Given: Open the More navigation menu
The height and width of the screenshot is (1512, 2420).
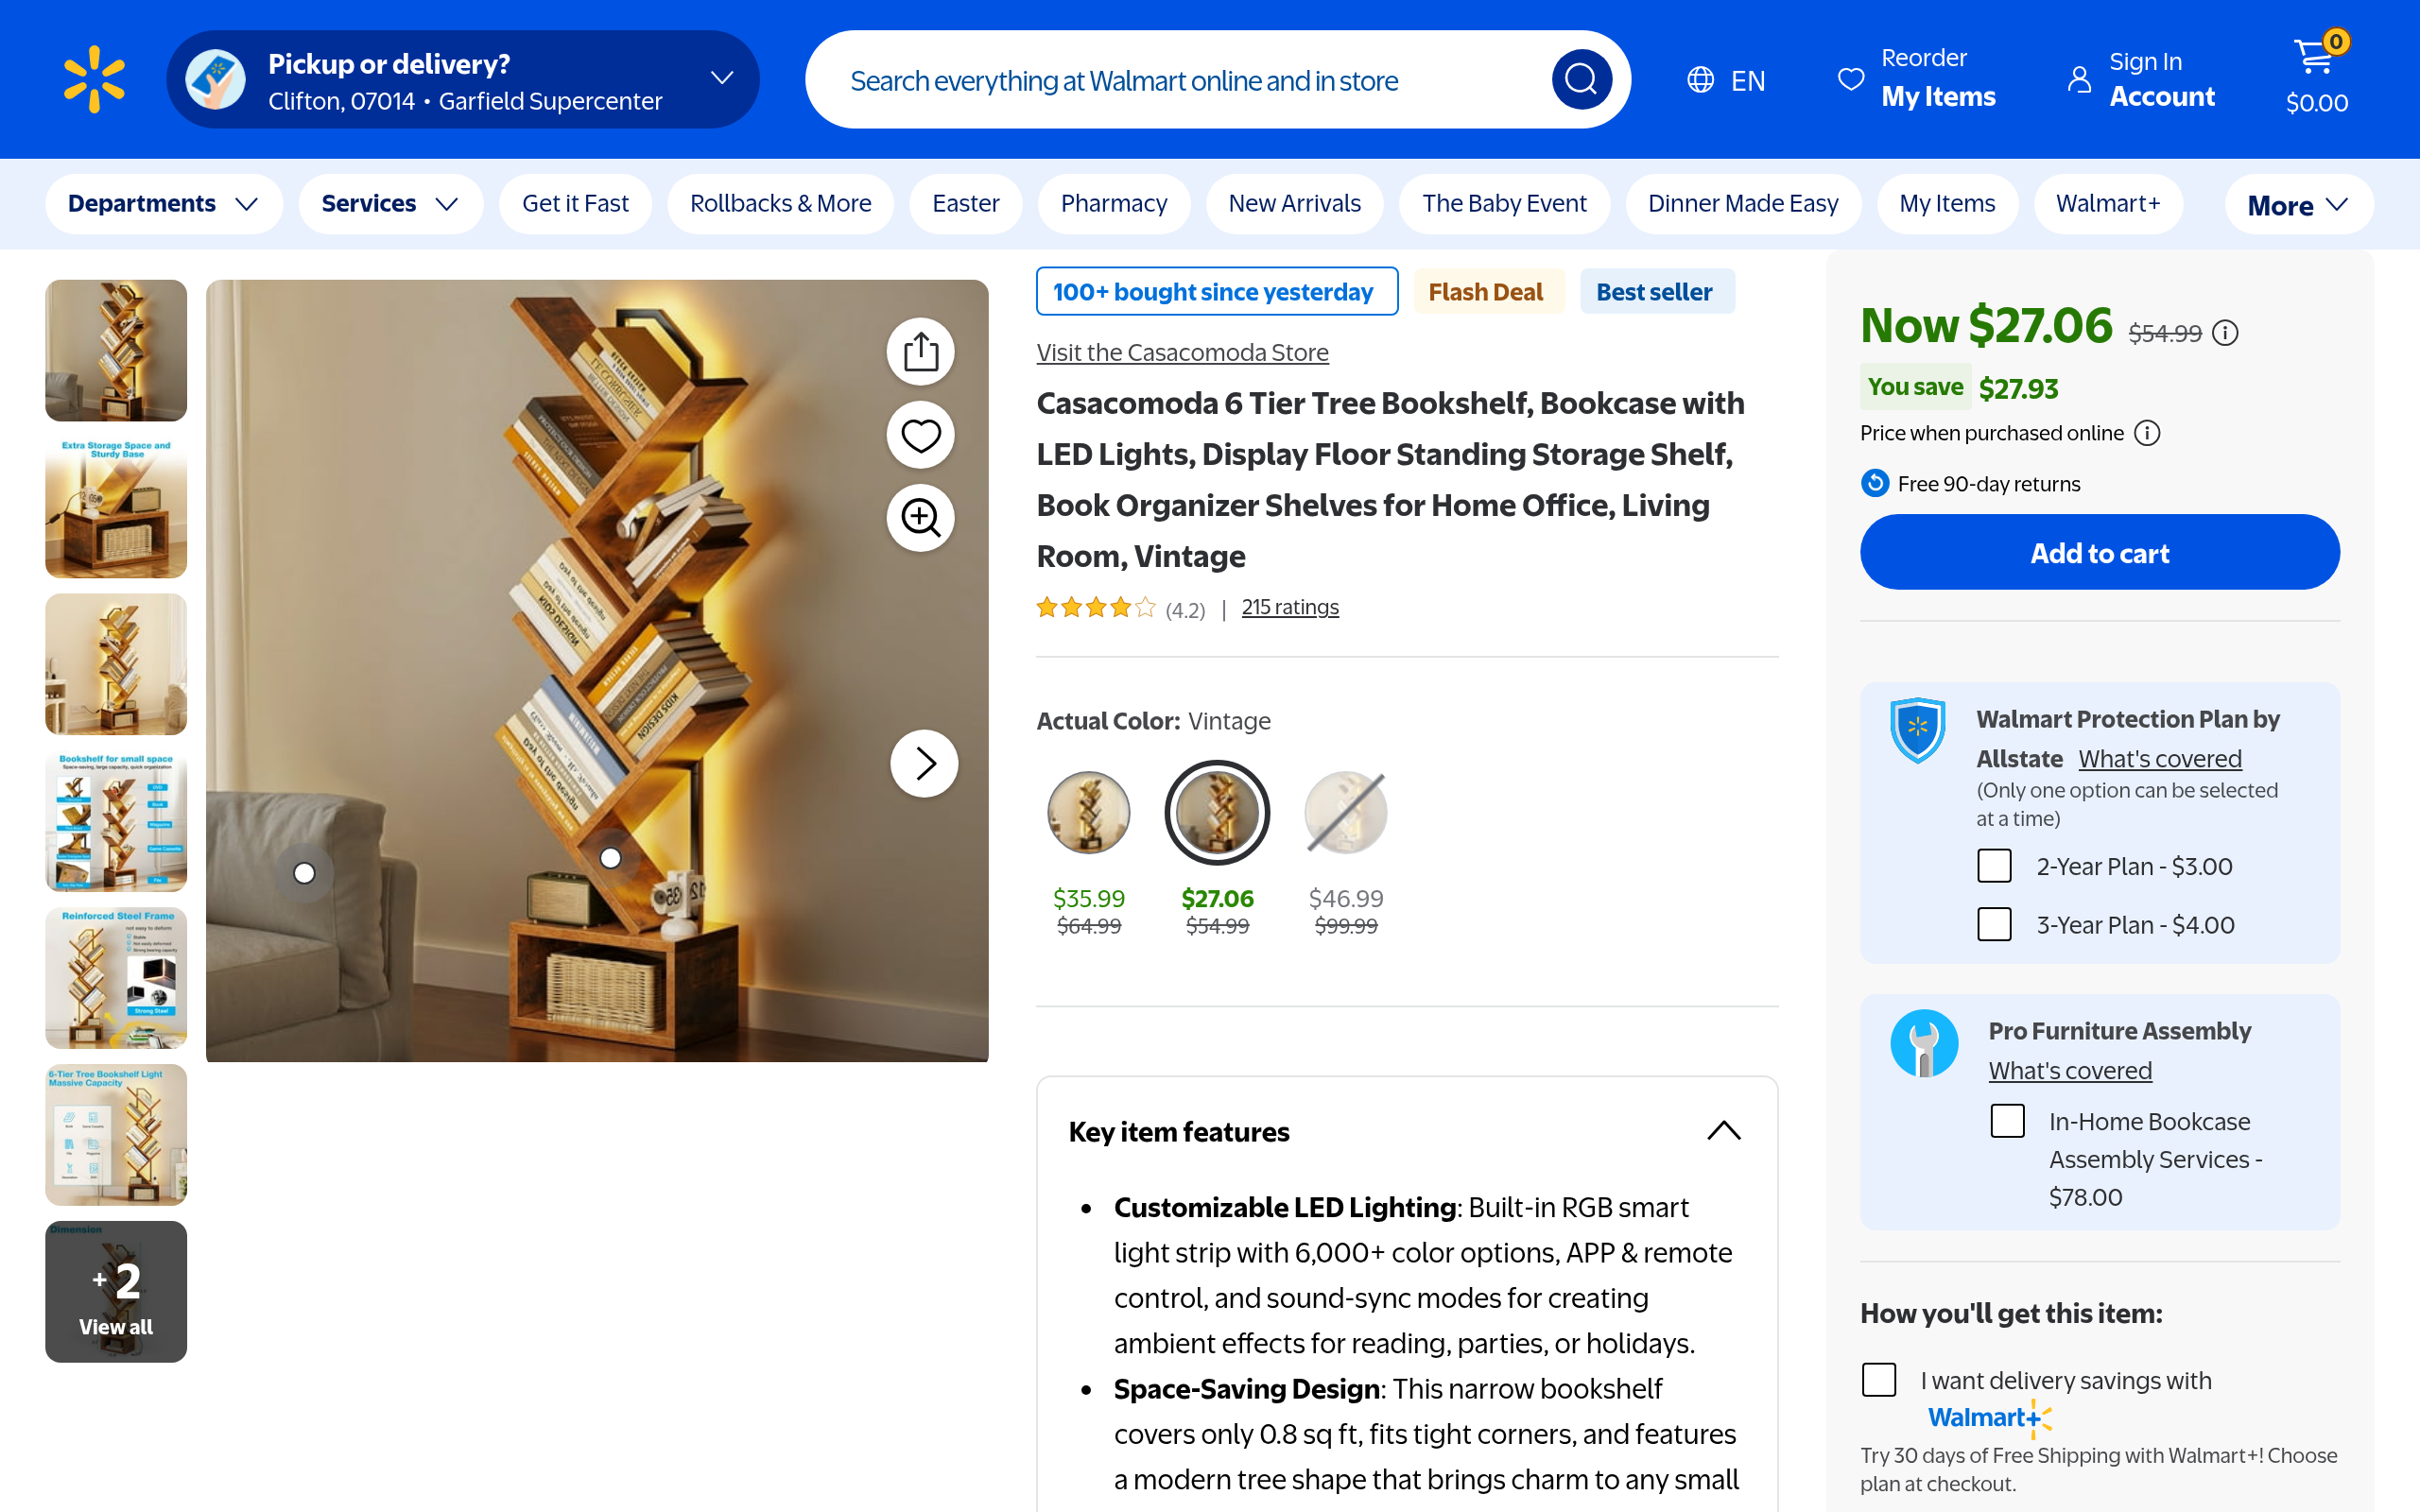Looking at the screenshot, I should [2297, 205].
